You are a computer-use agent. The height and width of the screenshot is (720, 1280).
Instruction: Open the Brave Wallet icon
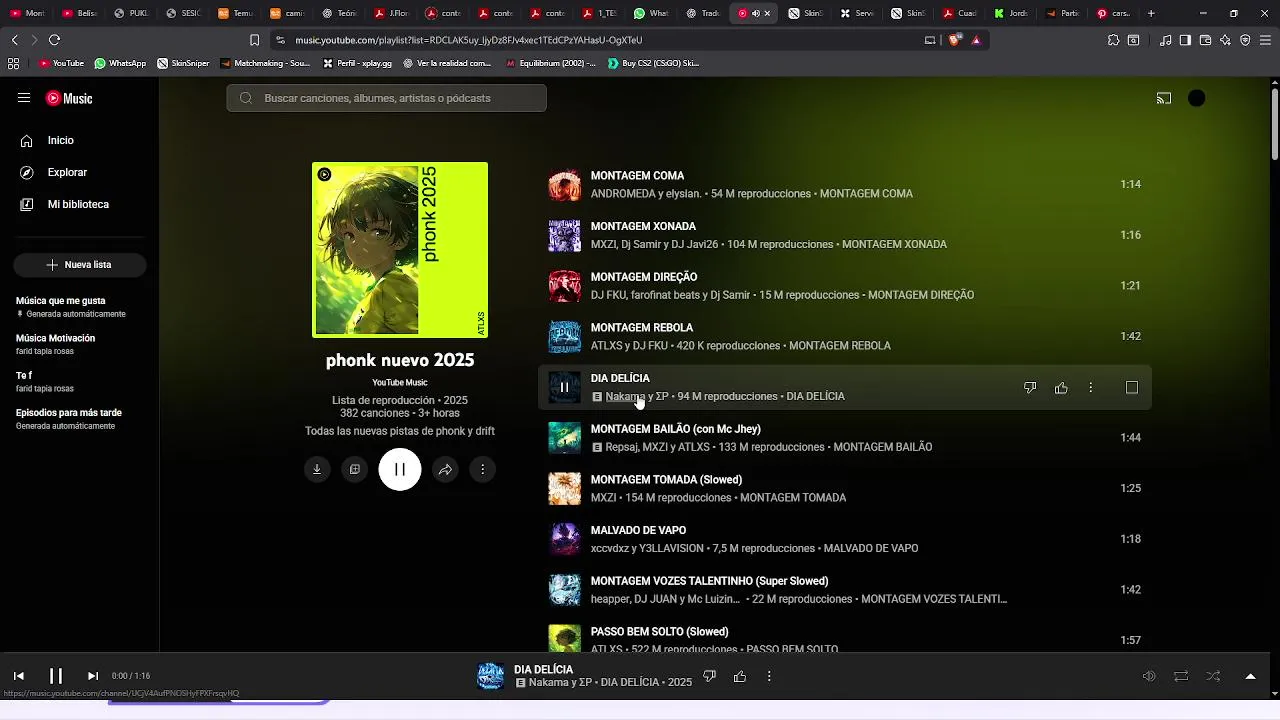click(1205, 40)
